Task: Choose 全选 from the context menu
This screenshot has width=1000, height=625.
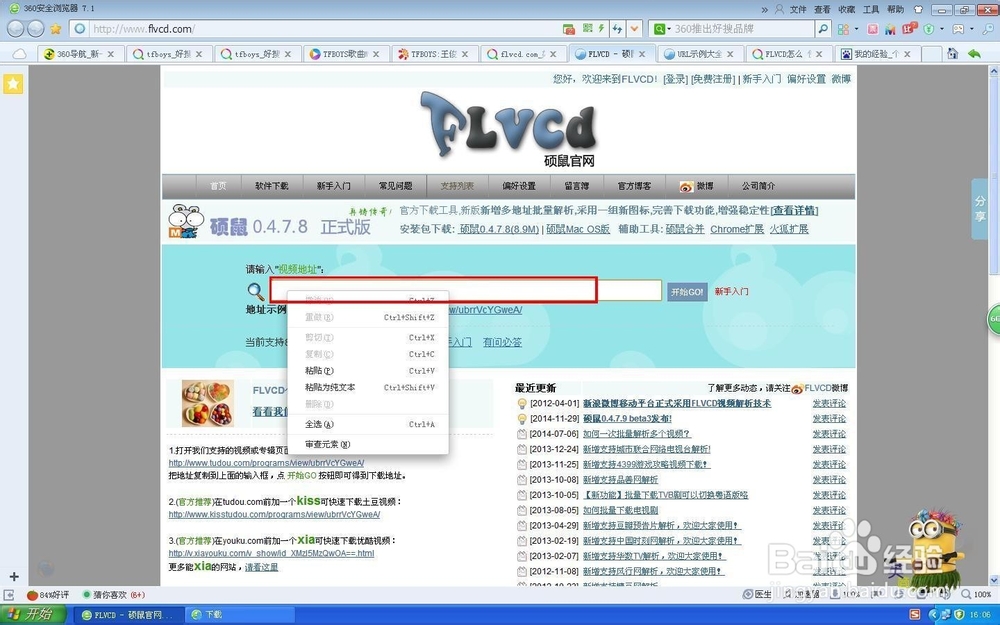Action: [x=369, y=424]
